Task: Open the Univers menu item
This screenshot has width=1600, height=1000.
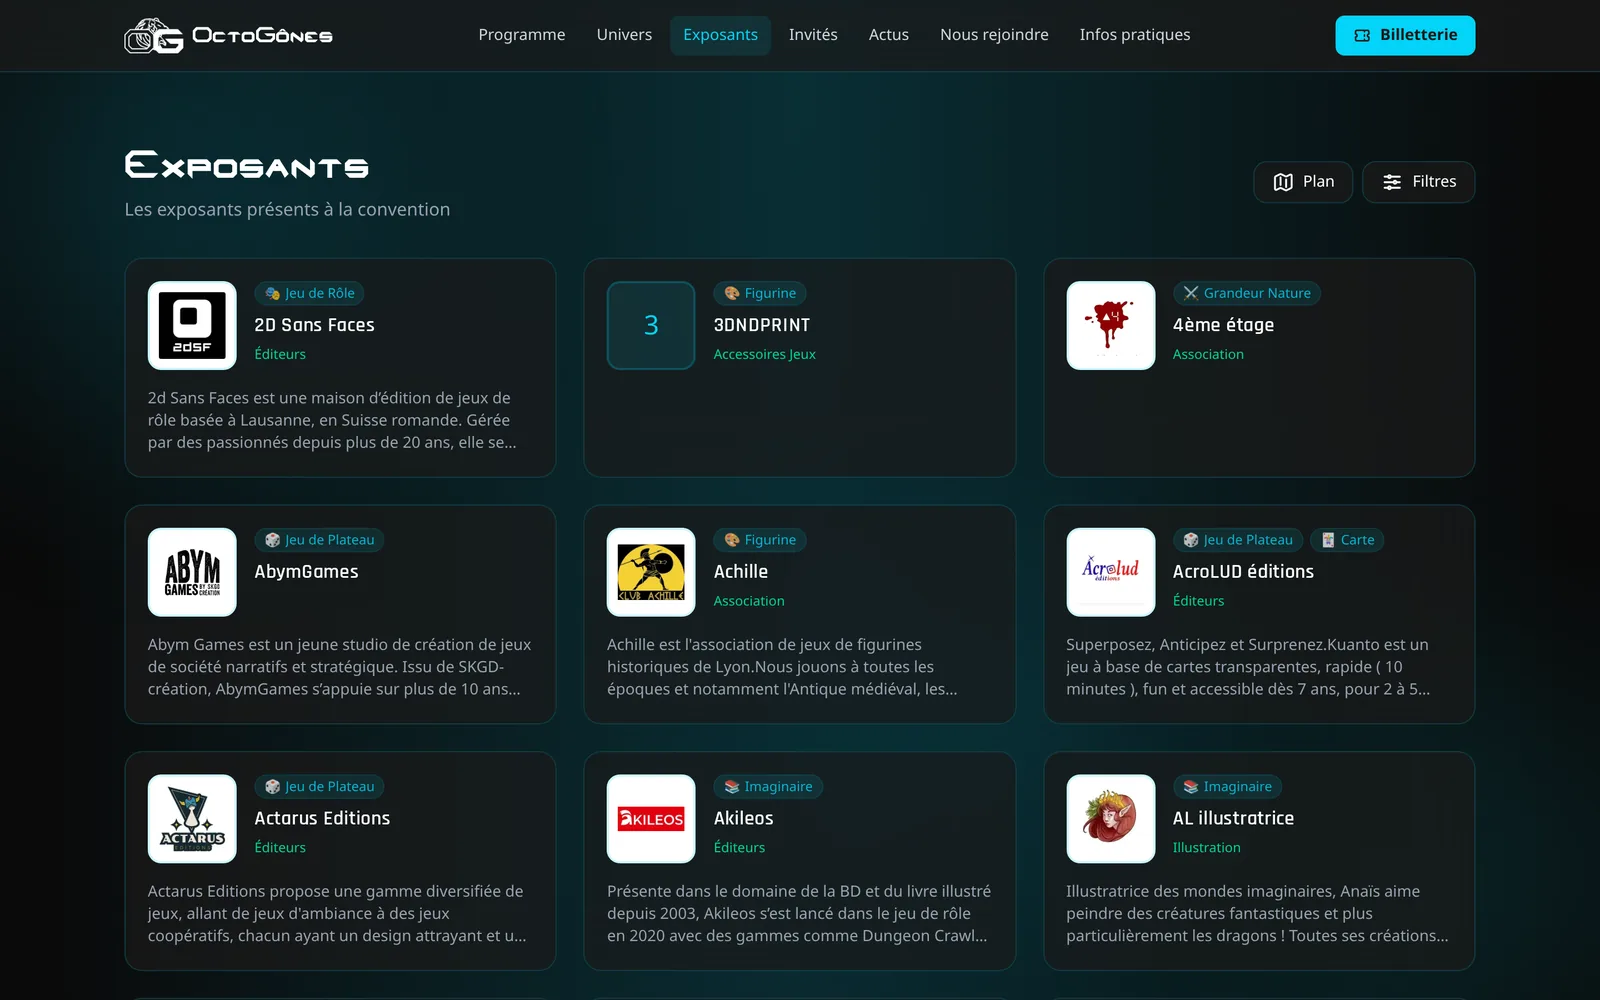Action: pos(624,35)
